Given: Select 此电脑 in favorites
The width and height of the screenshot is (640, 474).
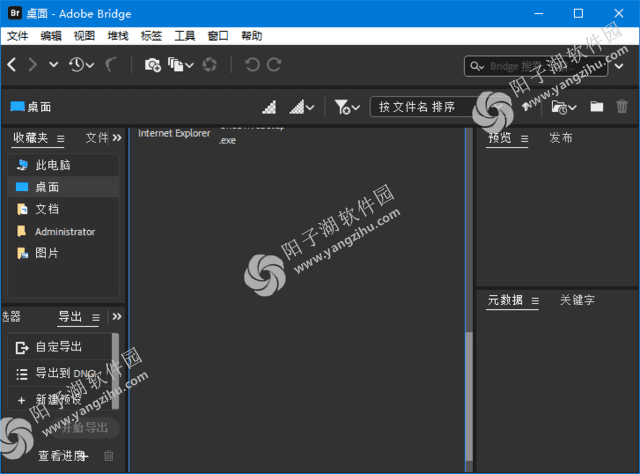Looking at the screenshot, I should click(x=64, y=165).
